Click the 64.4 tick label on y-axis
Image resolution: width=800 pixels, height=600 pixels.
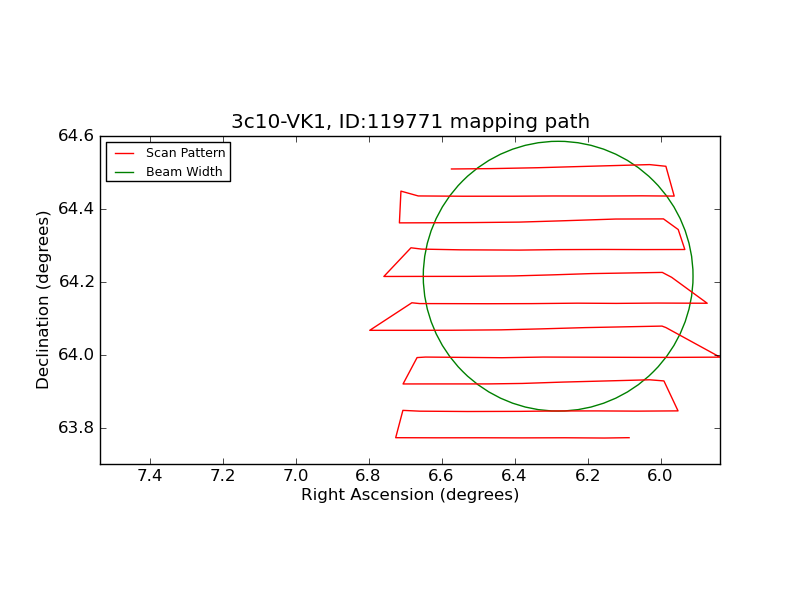click(x=76, y=209)
